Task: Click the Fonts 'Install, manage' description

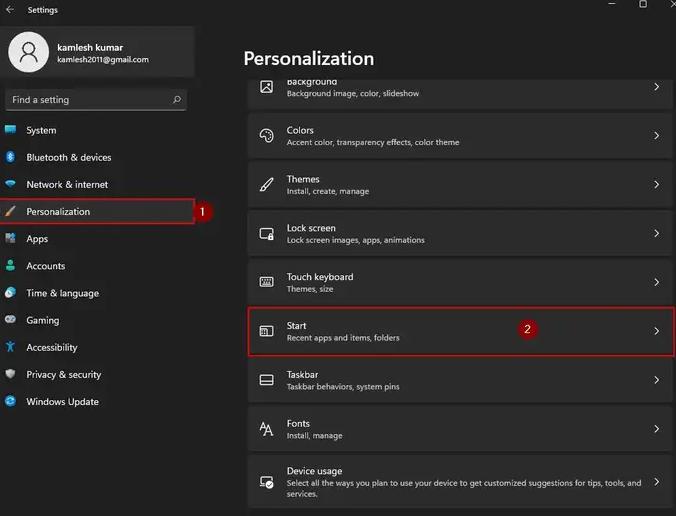Action: 315,435
